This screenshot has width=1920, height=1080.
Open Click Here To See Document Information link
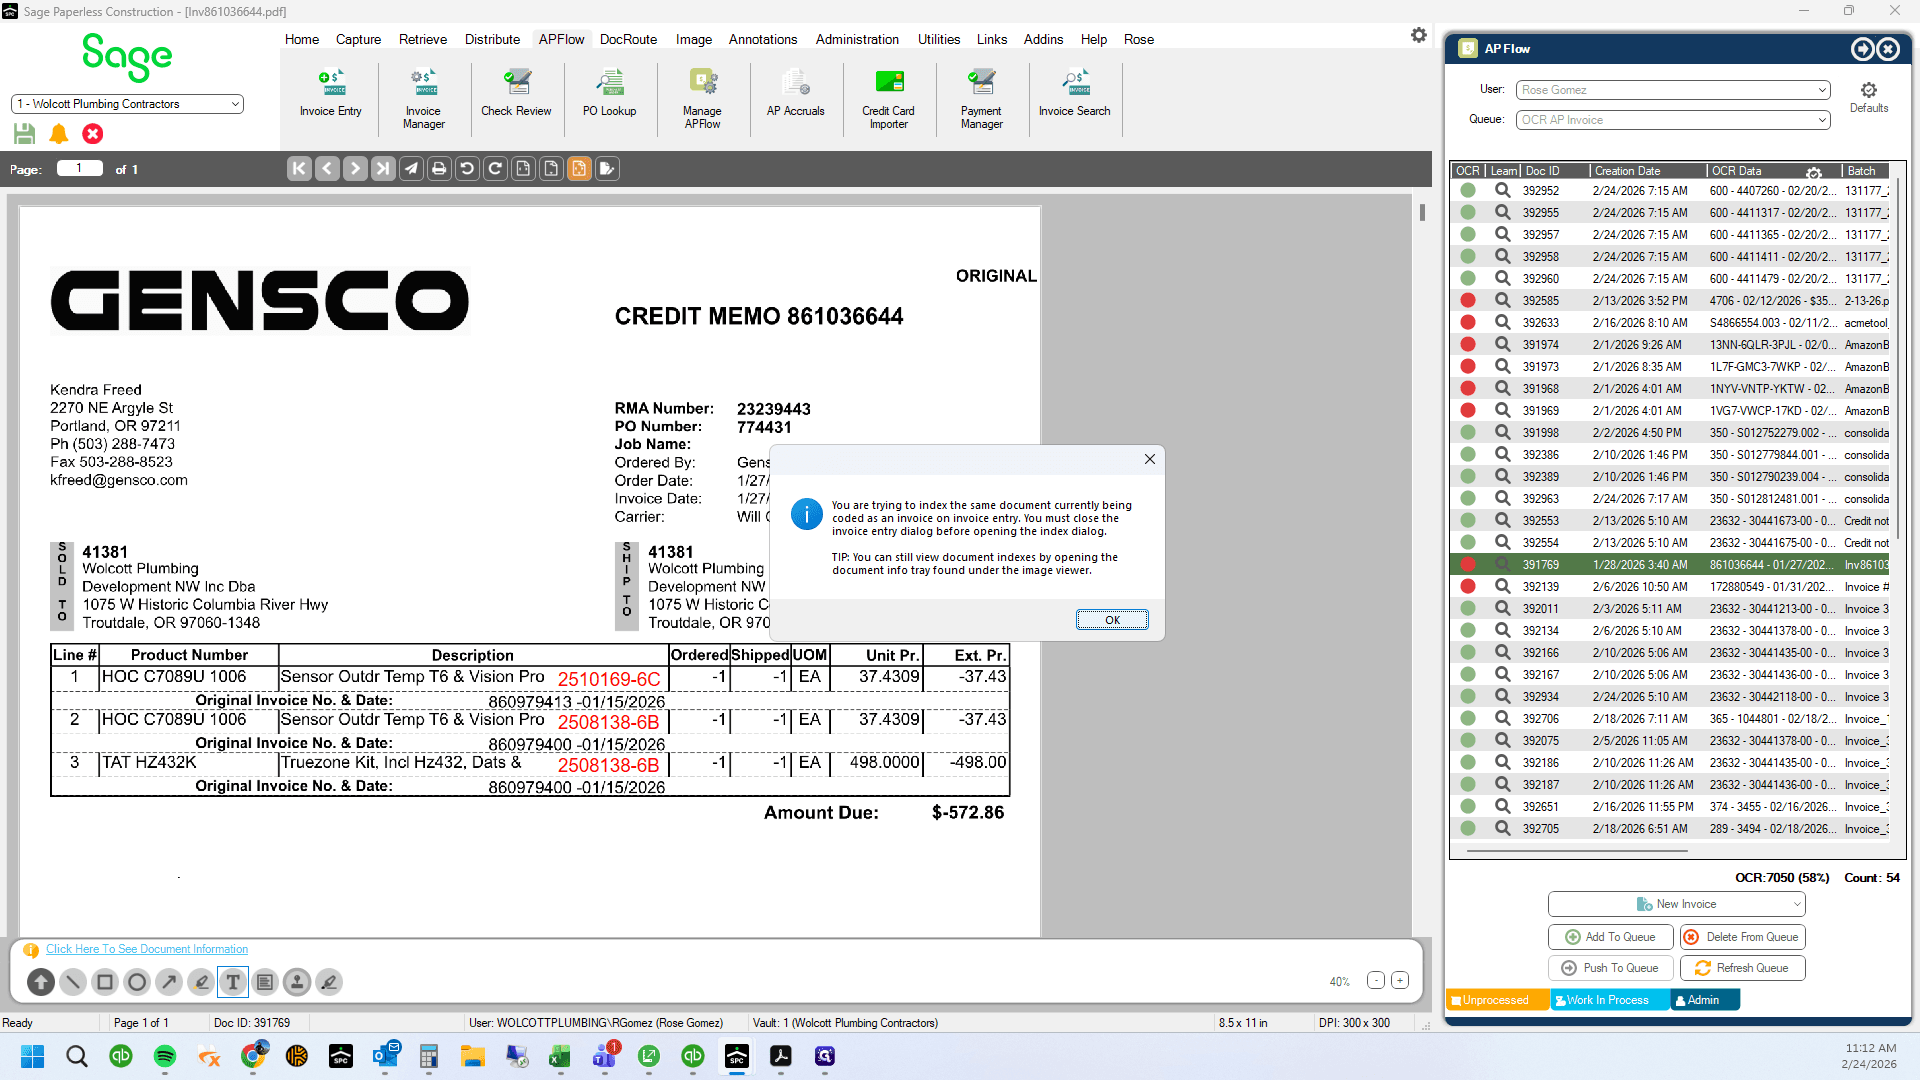click(147, 949)
